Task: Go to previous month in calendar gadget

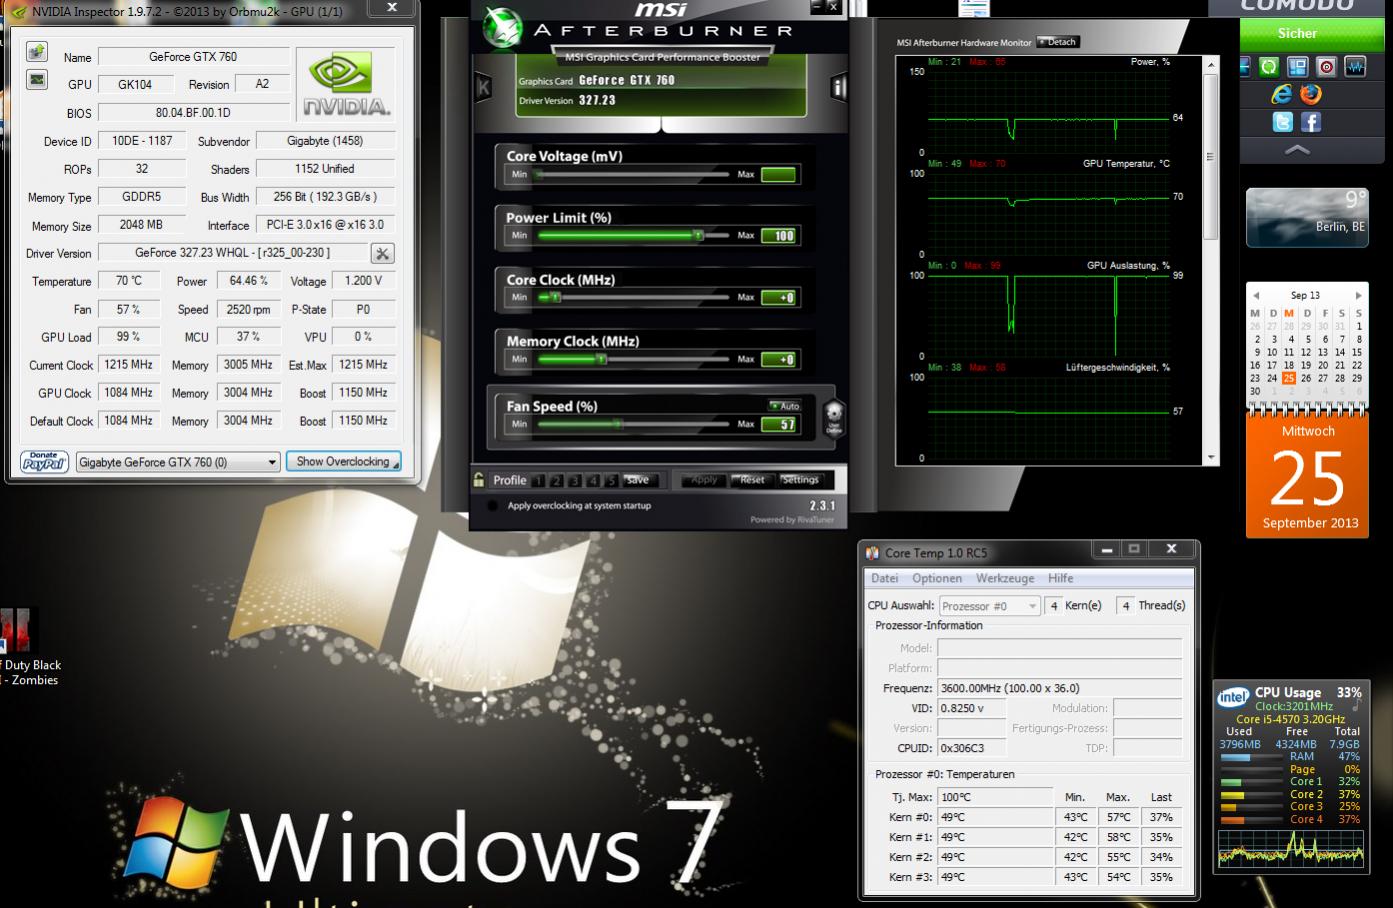Action: [1256, 296]
